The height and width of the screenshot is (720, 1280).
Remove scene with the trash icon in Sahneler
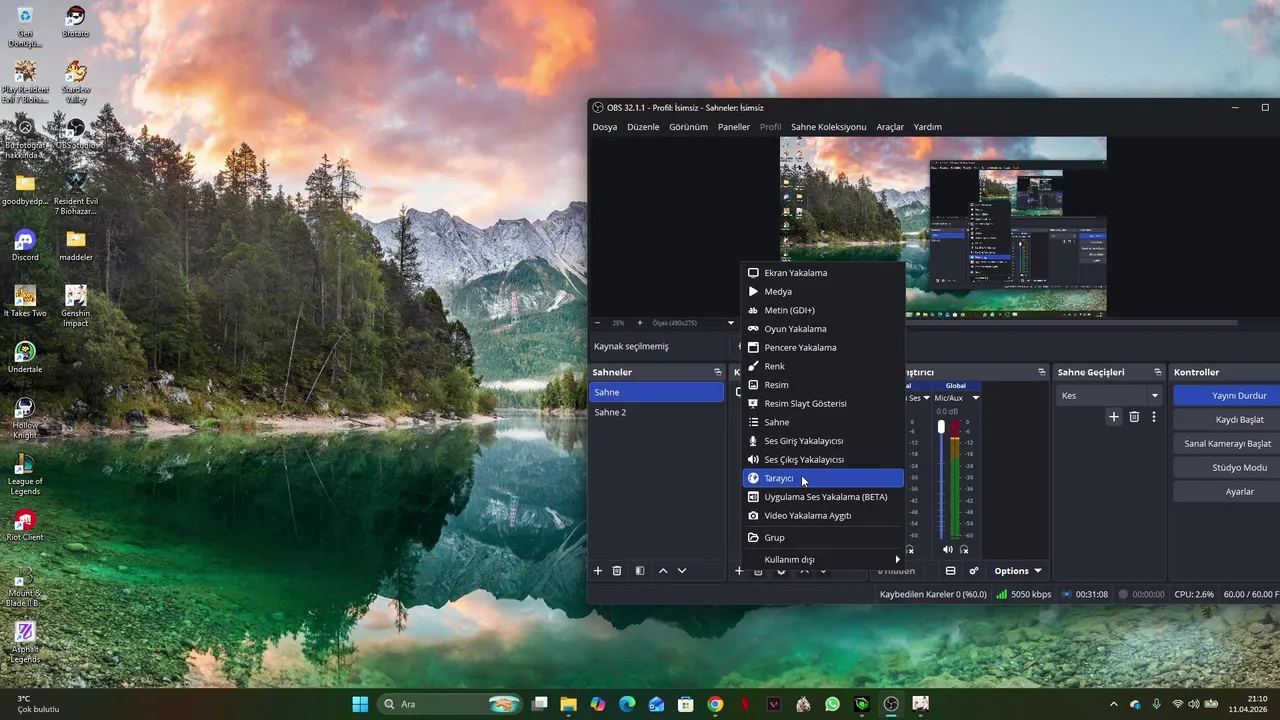[617, 571]
